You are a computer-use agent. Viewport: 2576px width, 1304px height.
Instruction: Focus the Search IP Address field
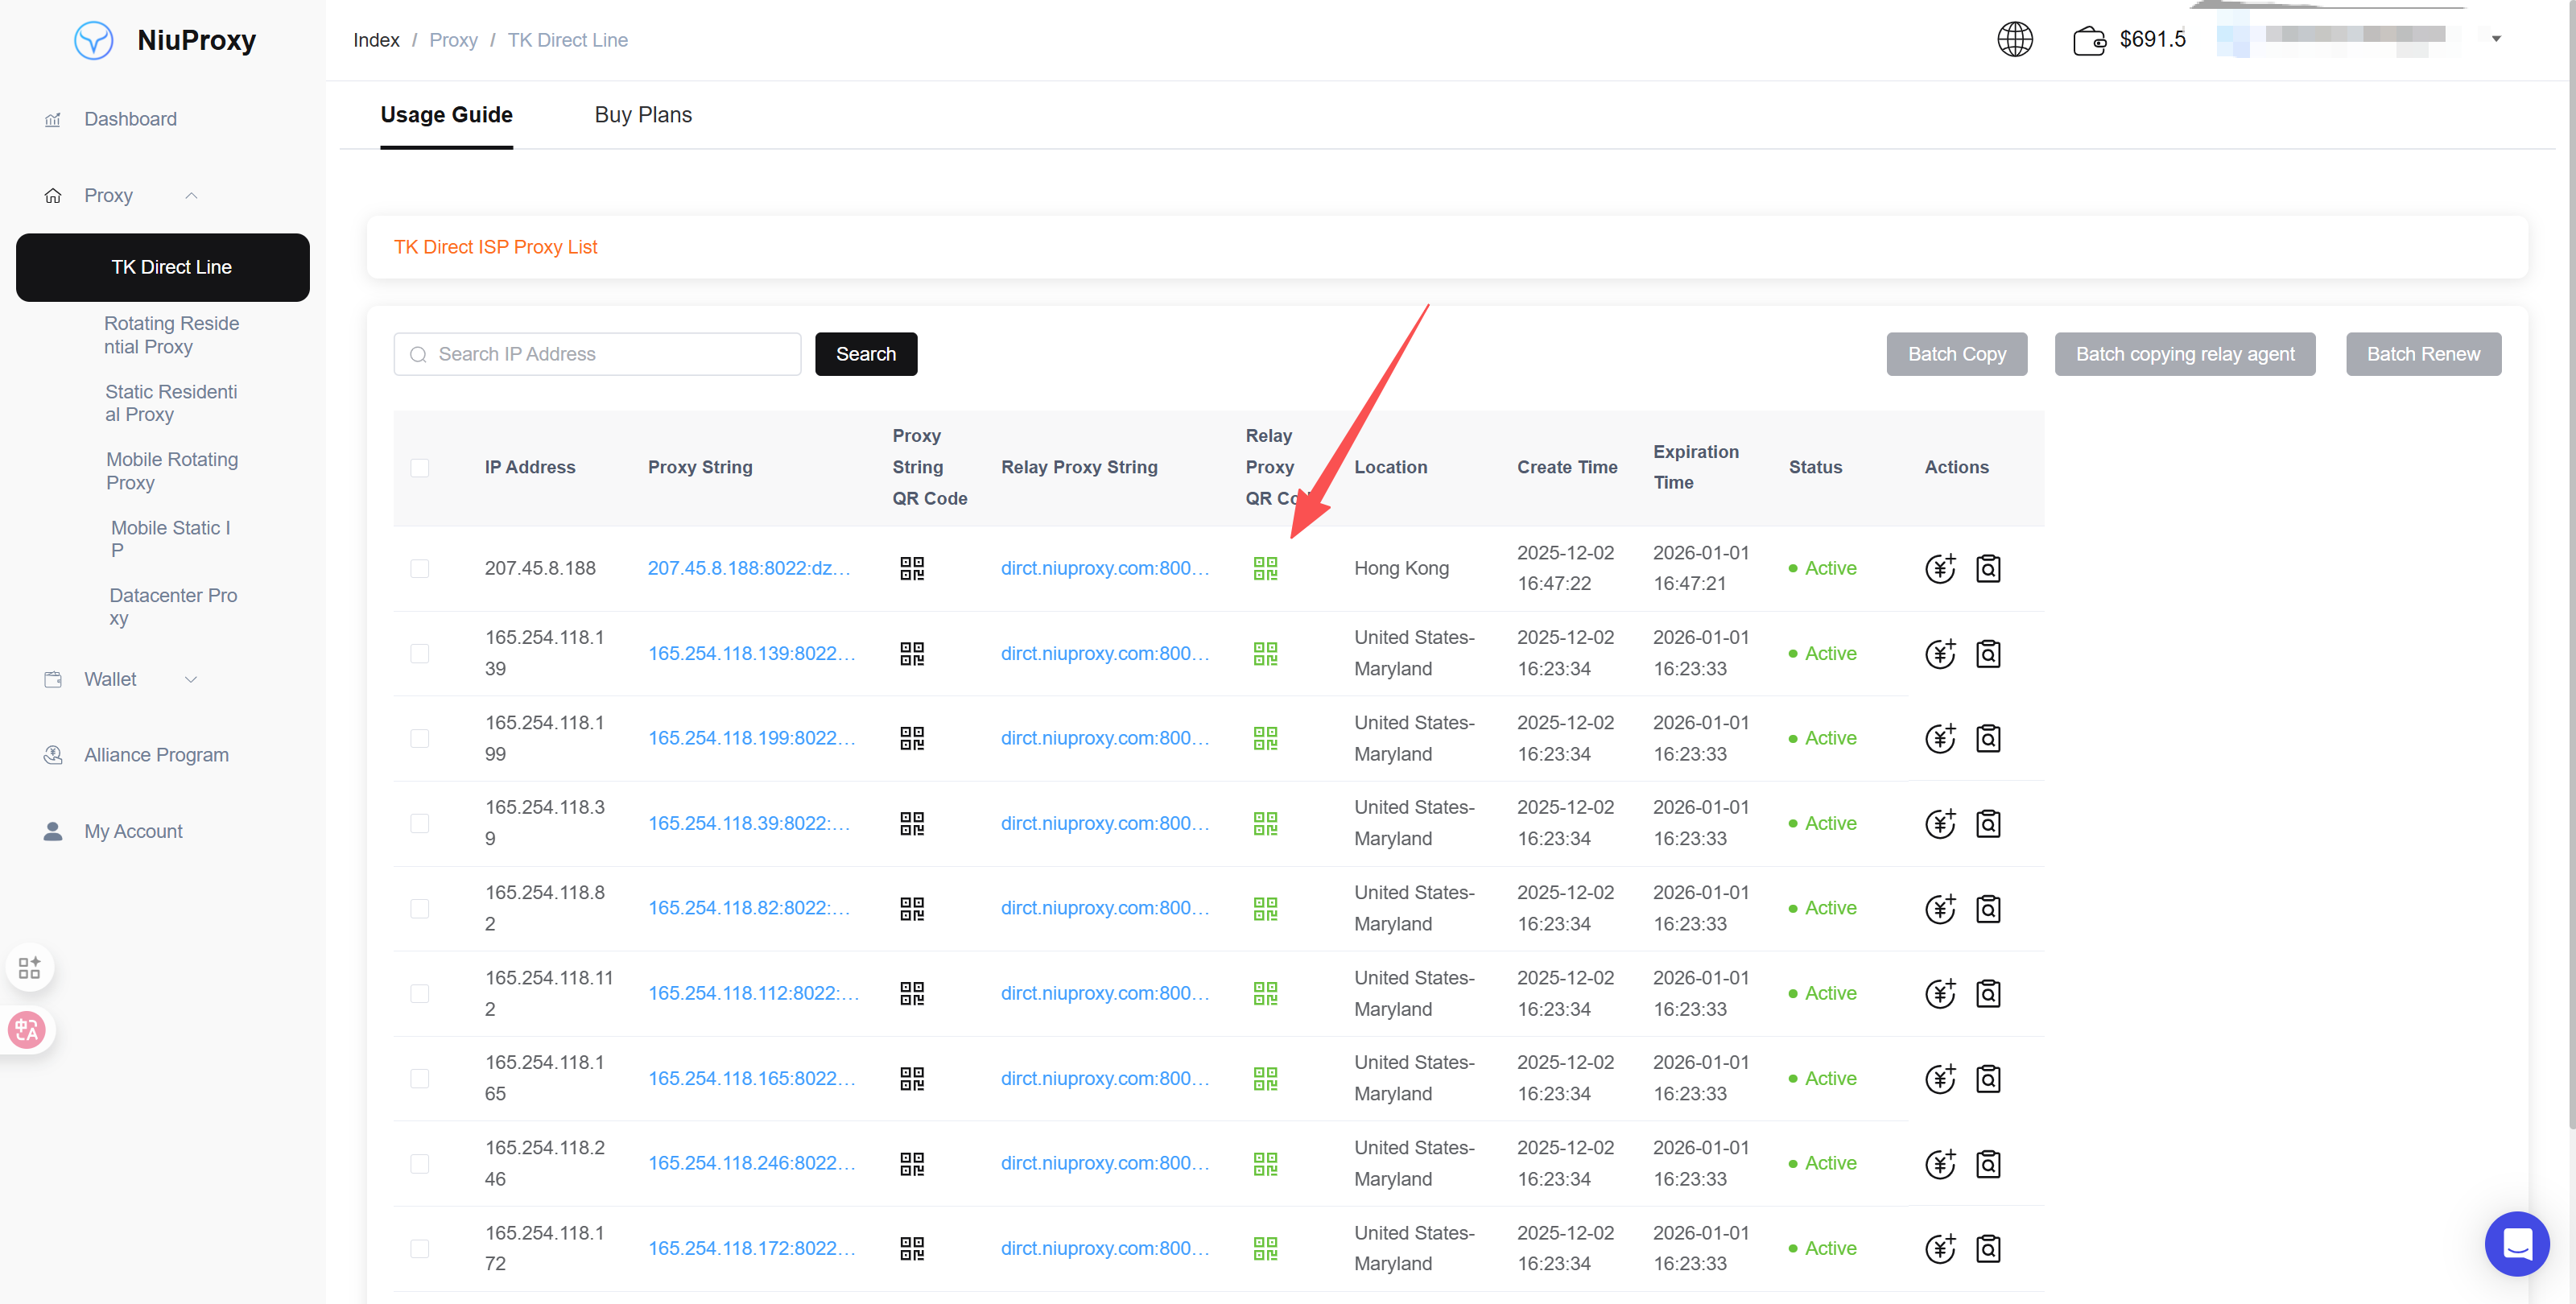pyautogui.click(x=597, y=354)
